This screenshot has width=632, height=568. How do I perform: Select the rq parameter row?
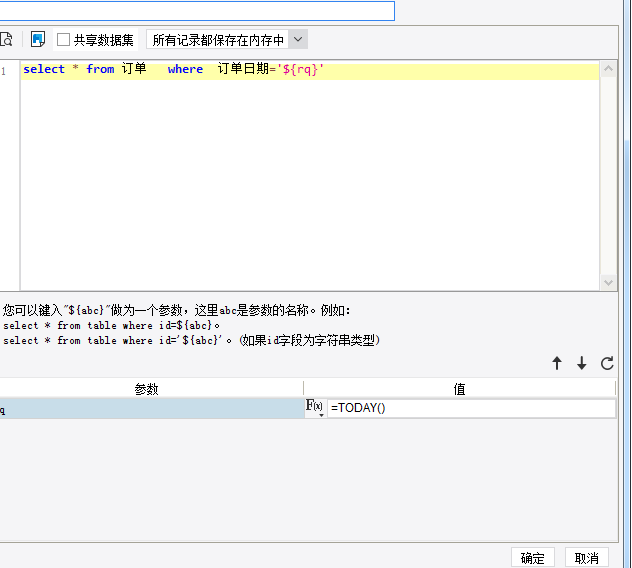[x=152, y=408]
